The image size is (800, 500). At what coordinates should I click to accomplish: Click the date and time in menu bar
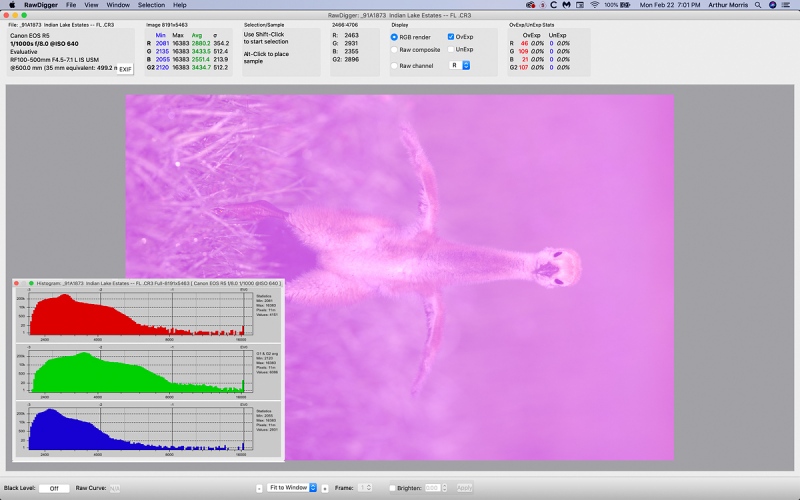point(670,5)
